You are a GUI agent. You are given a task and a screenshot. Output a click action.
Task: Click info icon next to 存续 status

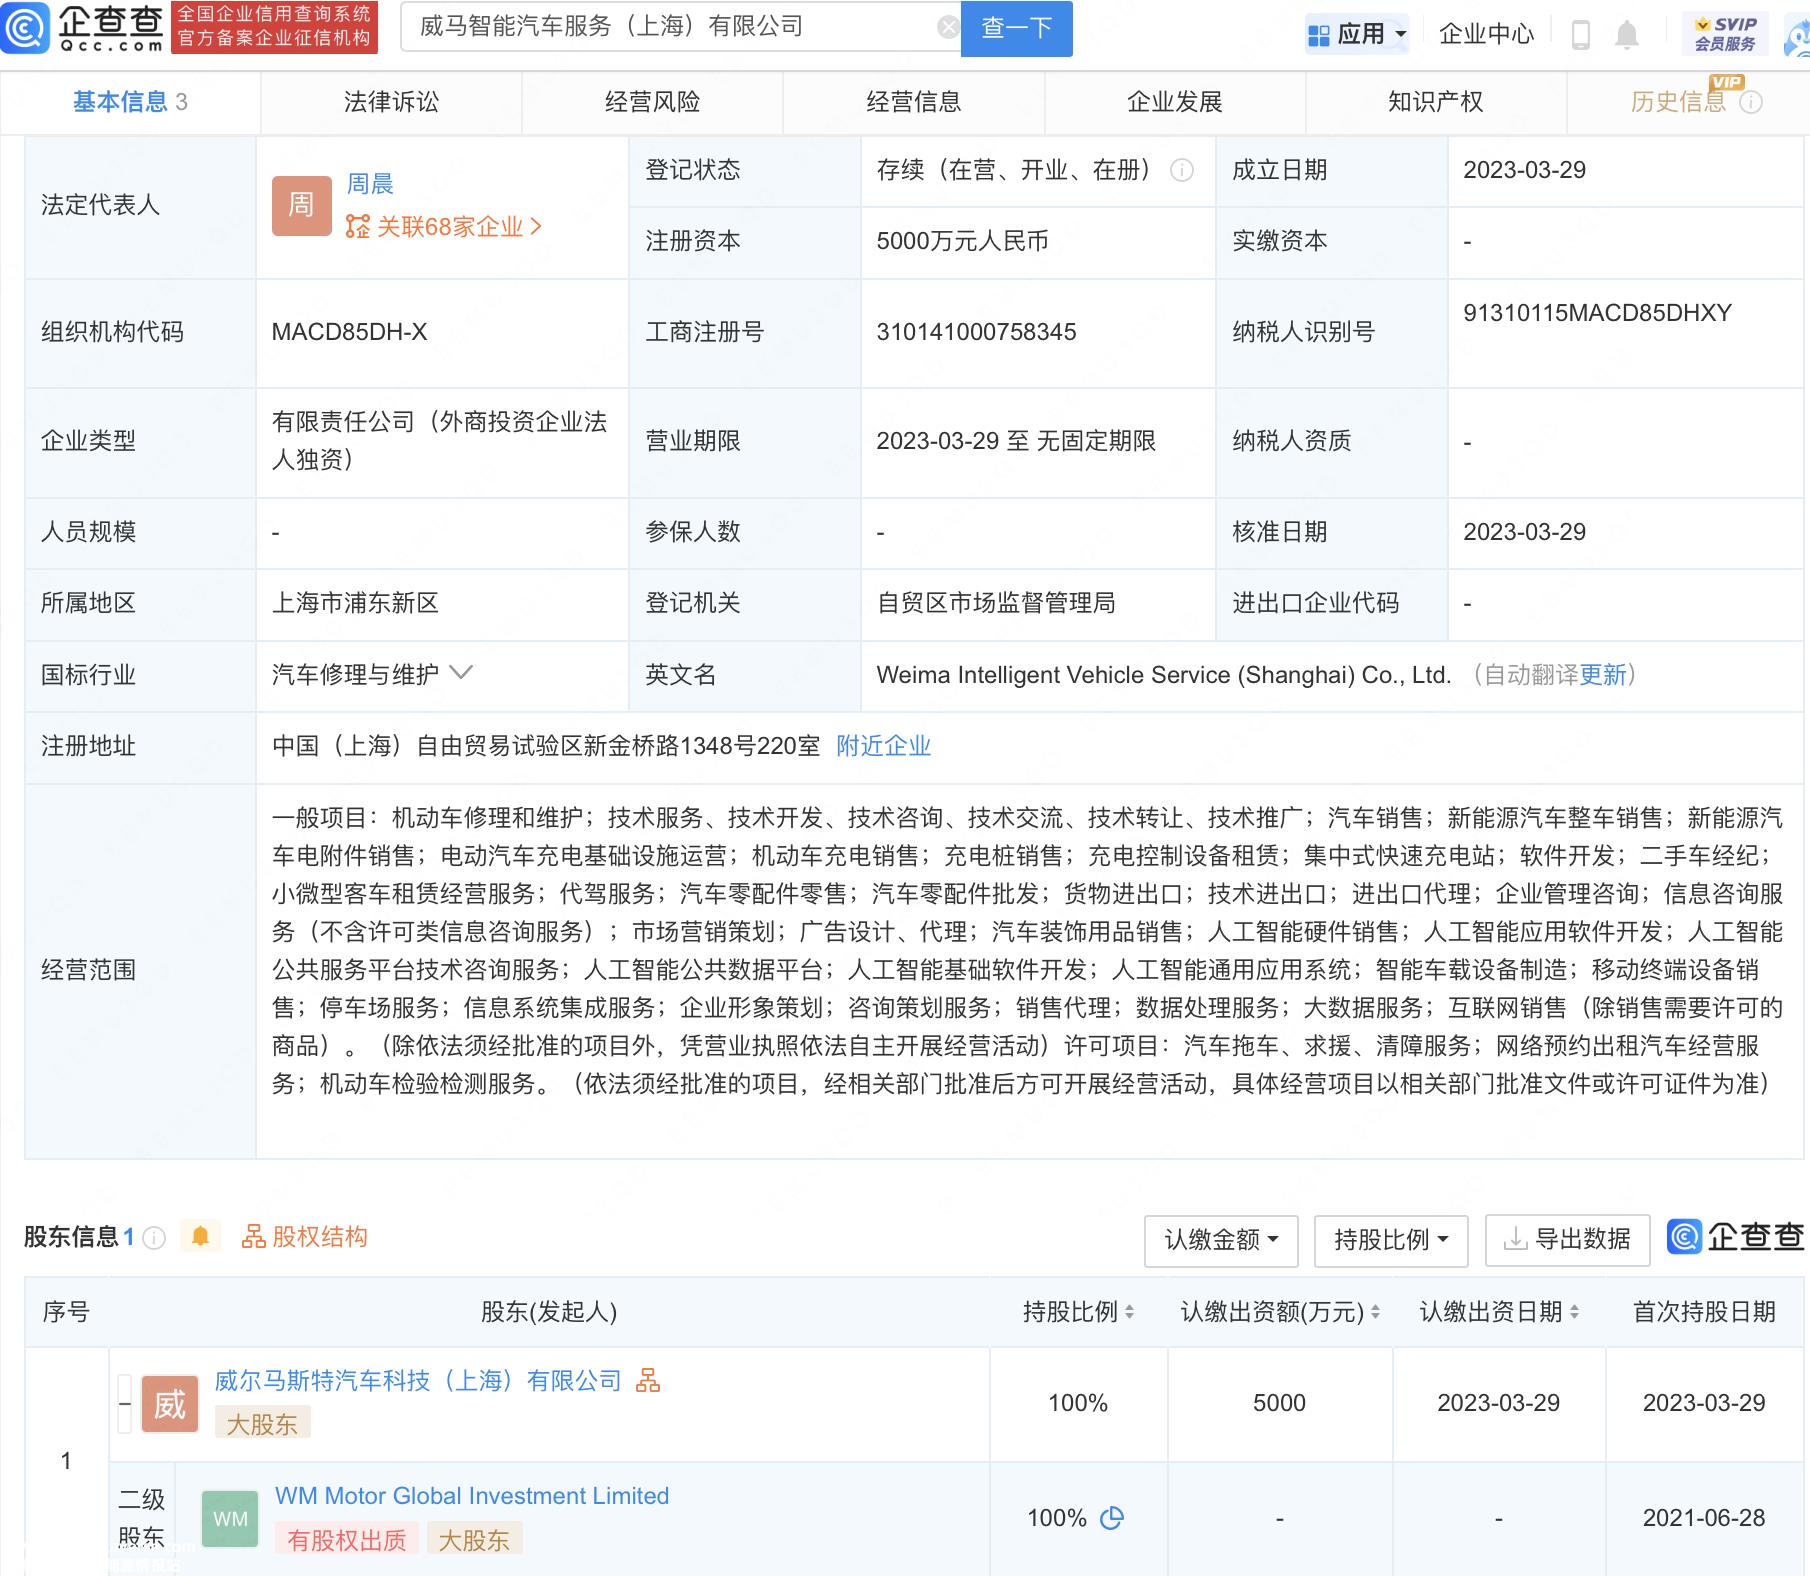tap(1181, 170)
